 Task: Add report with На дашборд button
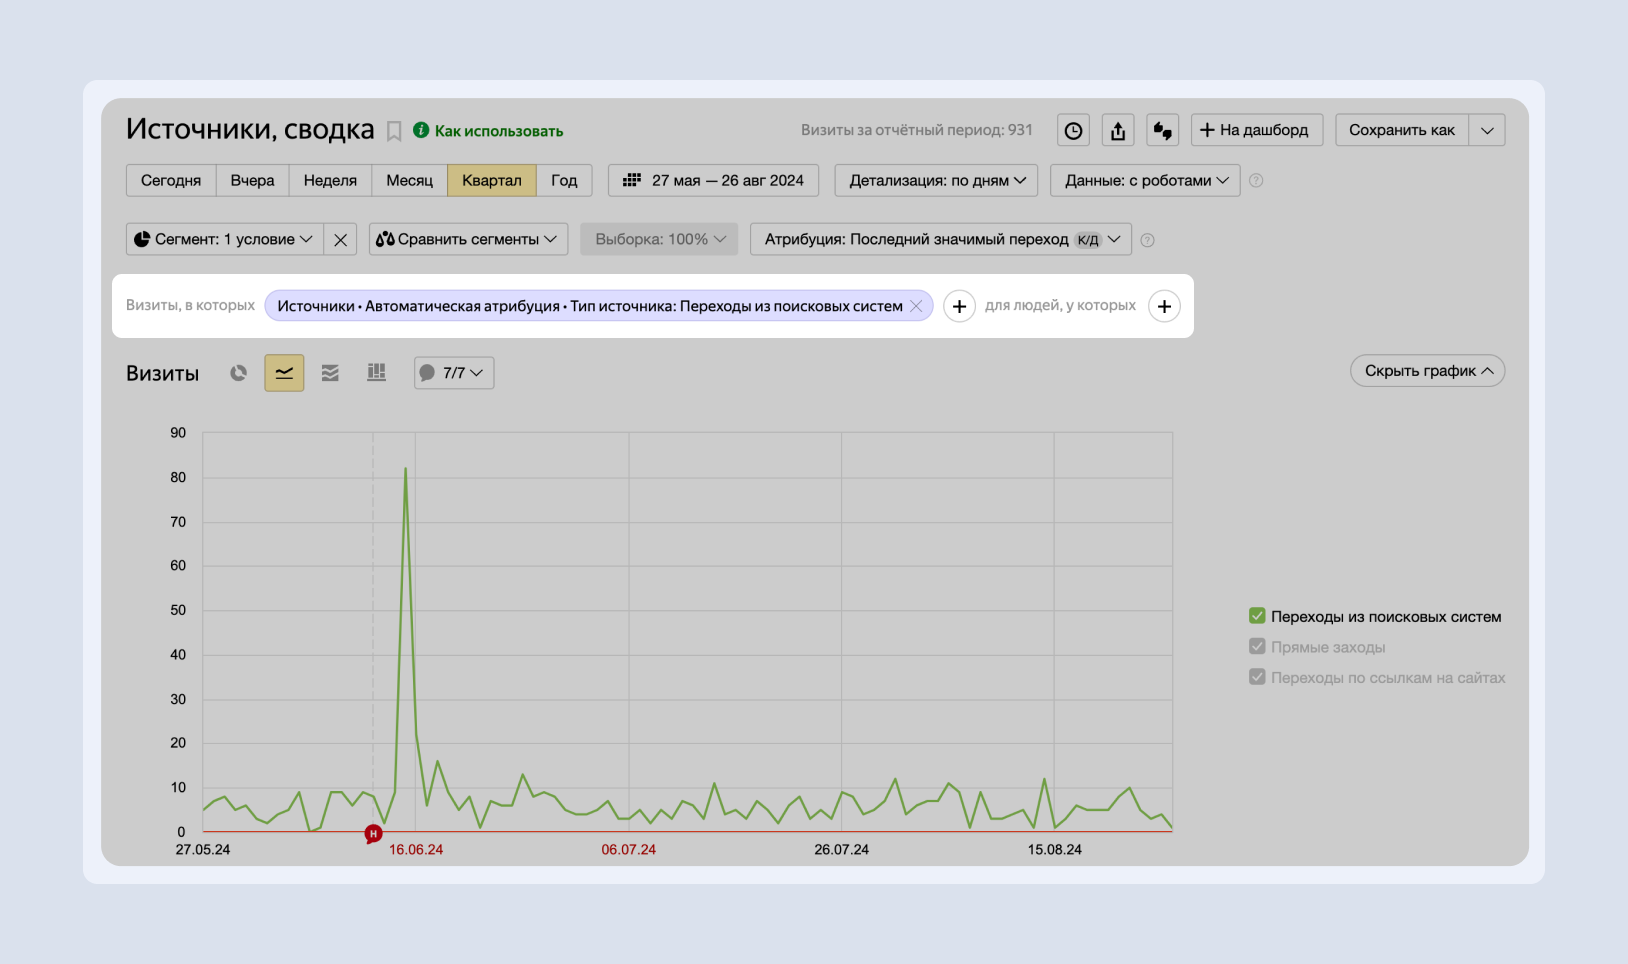[x=1257, y=130]
